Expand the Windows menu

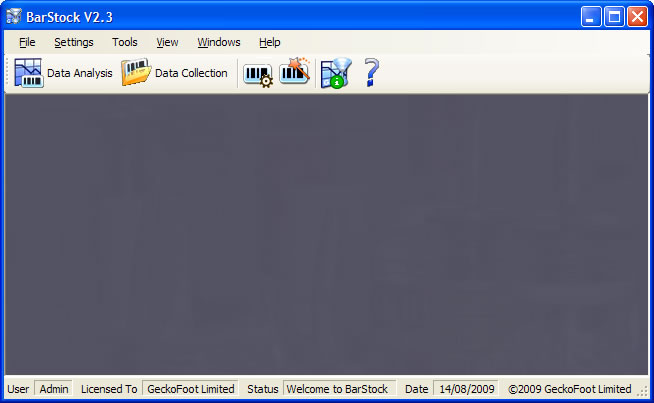pyautogui.click(x=219, y=42)
